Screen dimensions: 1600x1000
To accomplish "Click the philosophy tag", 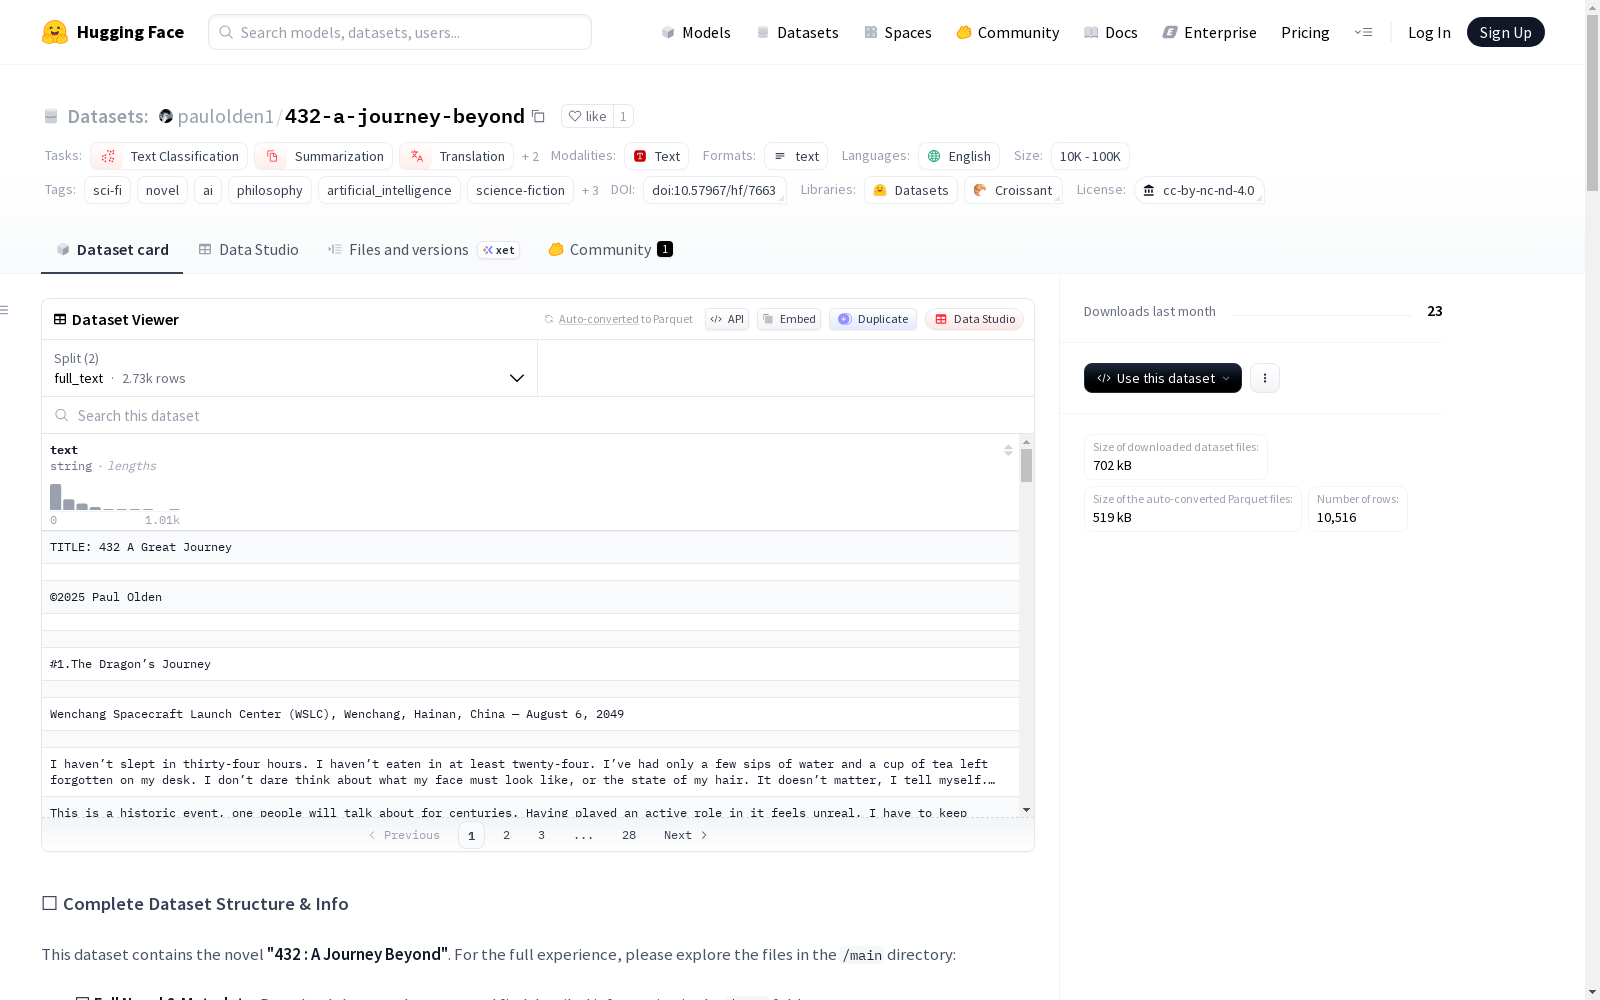I will point(270,190).
